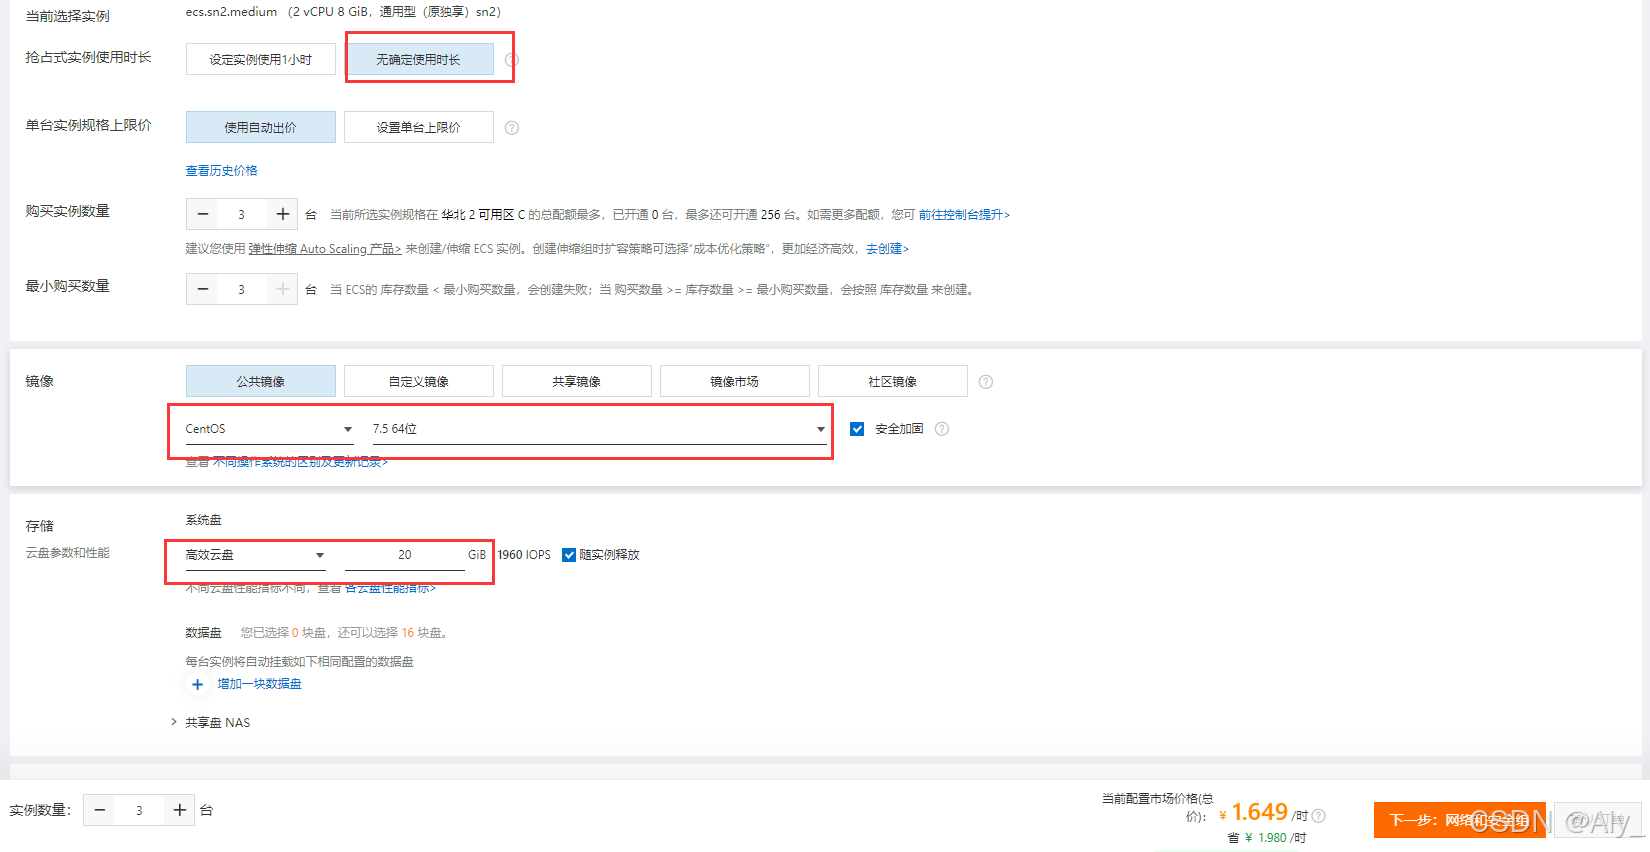Open the 各云盘性能指标 link
This screenshot has width=1650, height=852.
(390, 588)
